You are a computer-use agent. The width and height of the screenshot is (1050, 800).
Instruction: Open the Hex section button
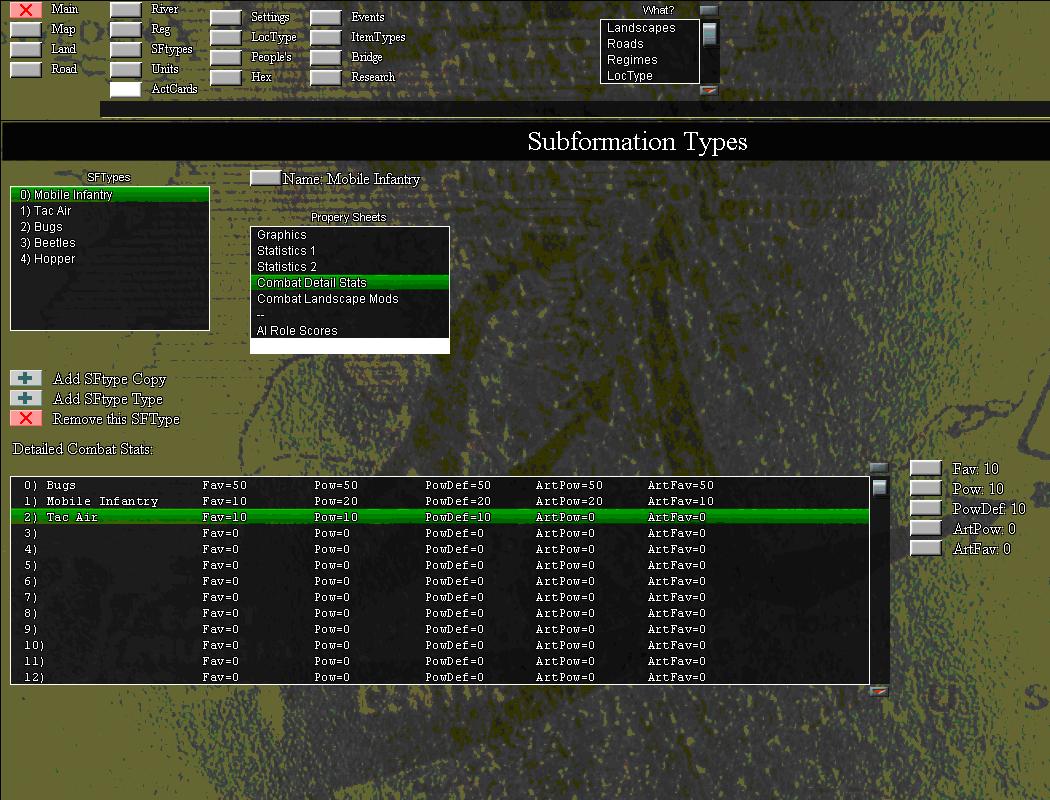click(226, 78)
